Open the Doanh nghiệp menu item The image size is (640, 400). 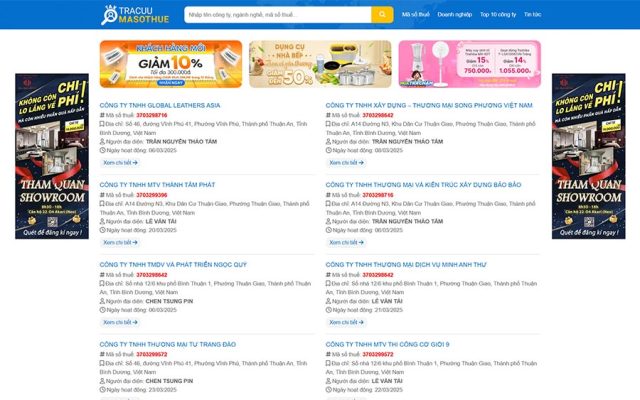coord(454,14)
